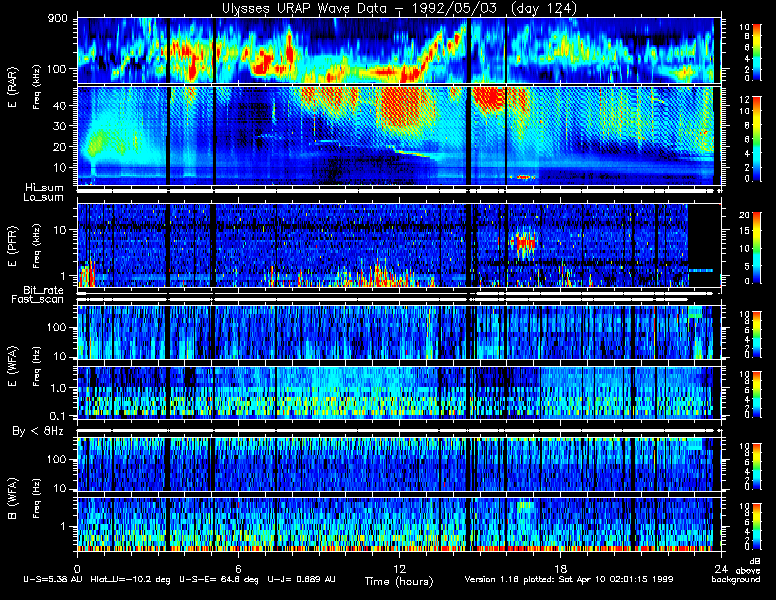Click the '18' hour tick on the time axis
This screenshot has width=776, height=600.
pyautogui.click(x=560, y=568)
